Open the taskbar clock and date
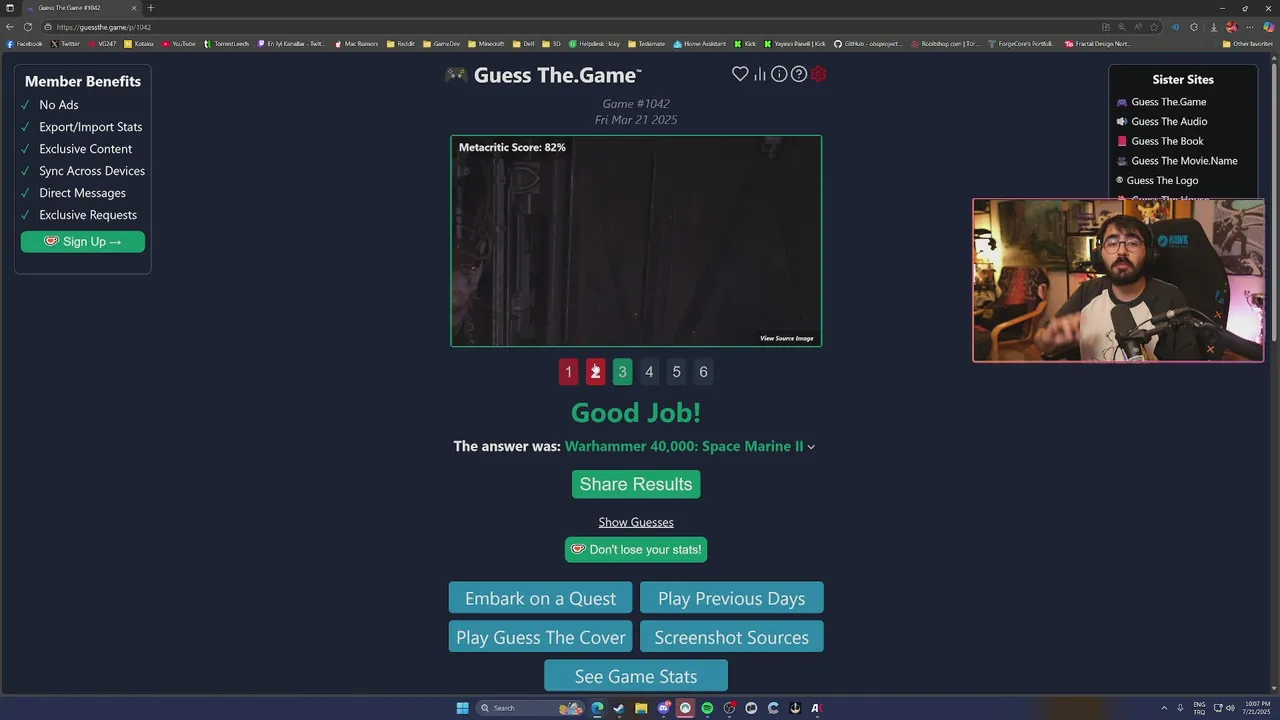 (x=1255, y=708)
